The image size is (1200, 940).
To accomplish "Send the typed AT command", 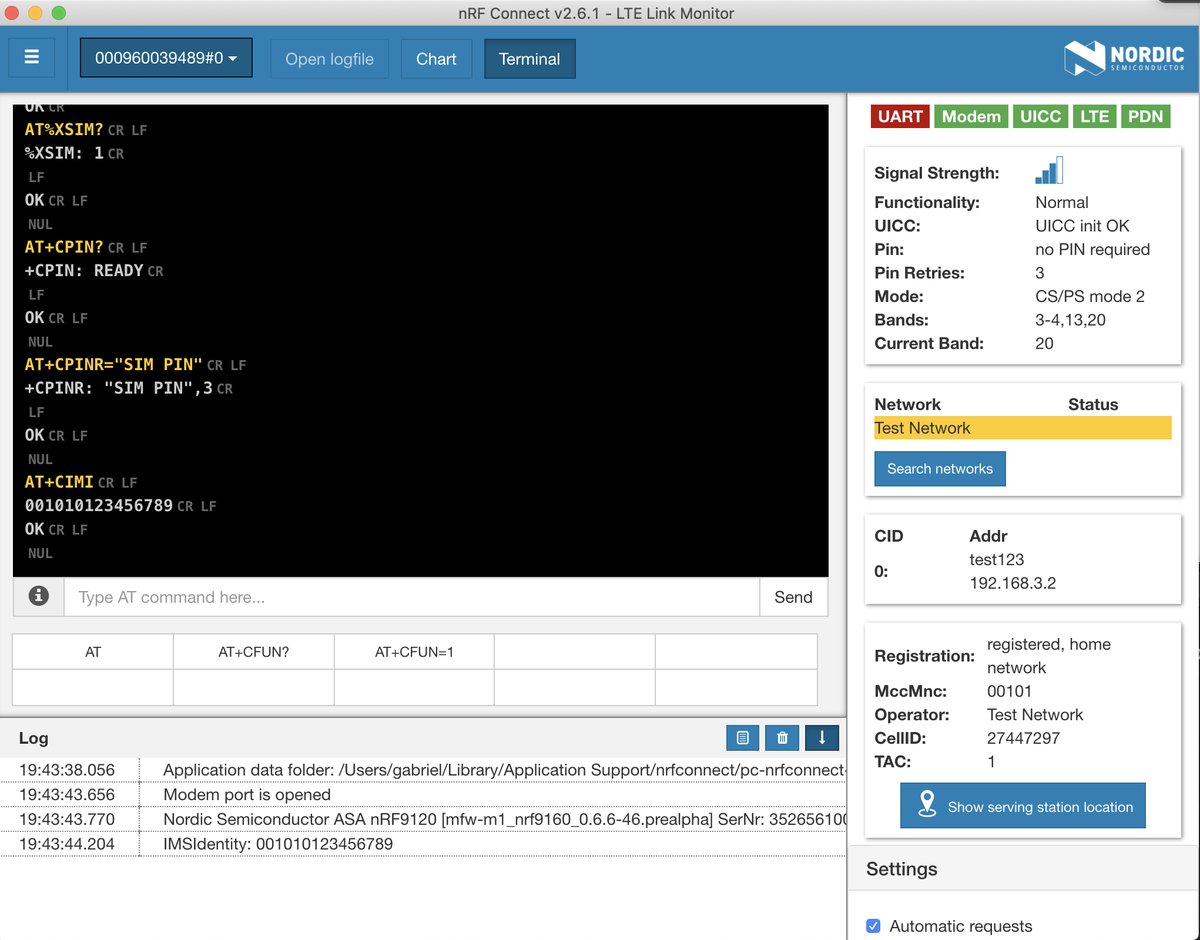I will (x=793, y=597).
